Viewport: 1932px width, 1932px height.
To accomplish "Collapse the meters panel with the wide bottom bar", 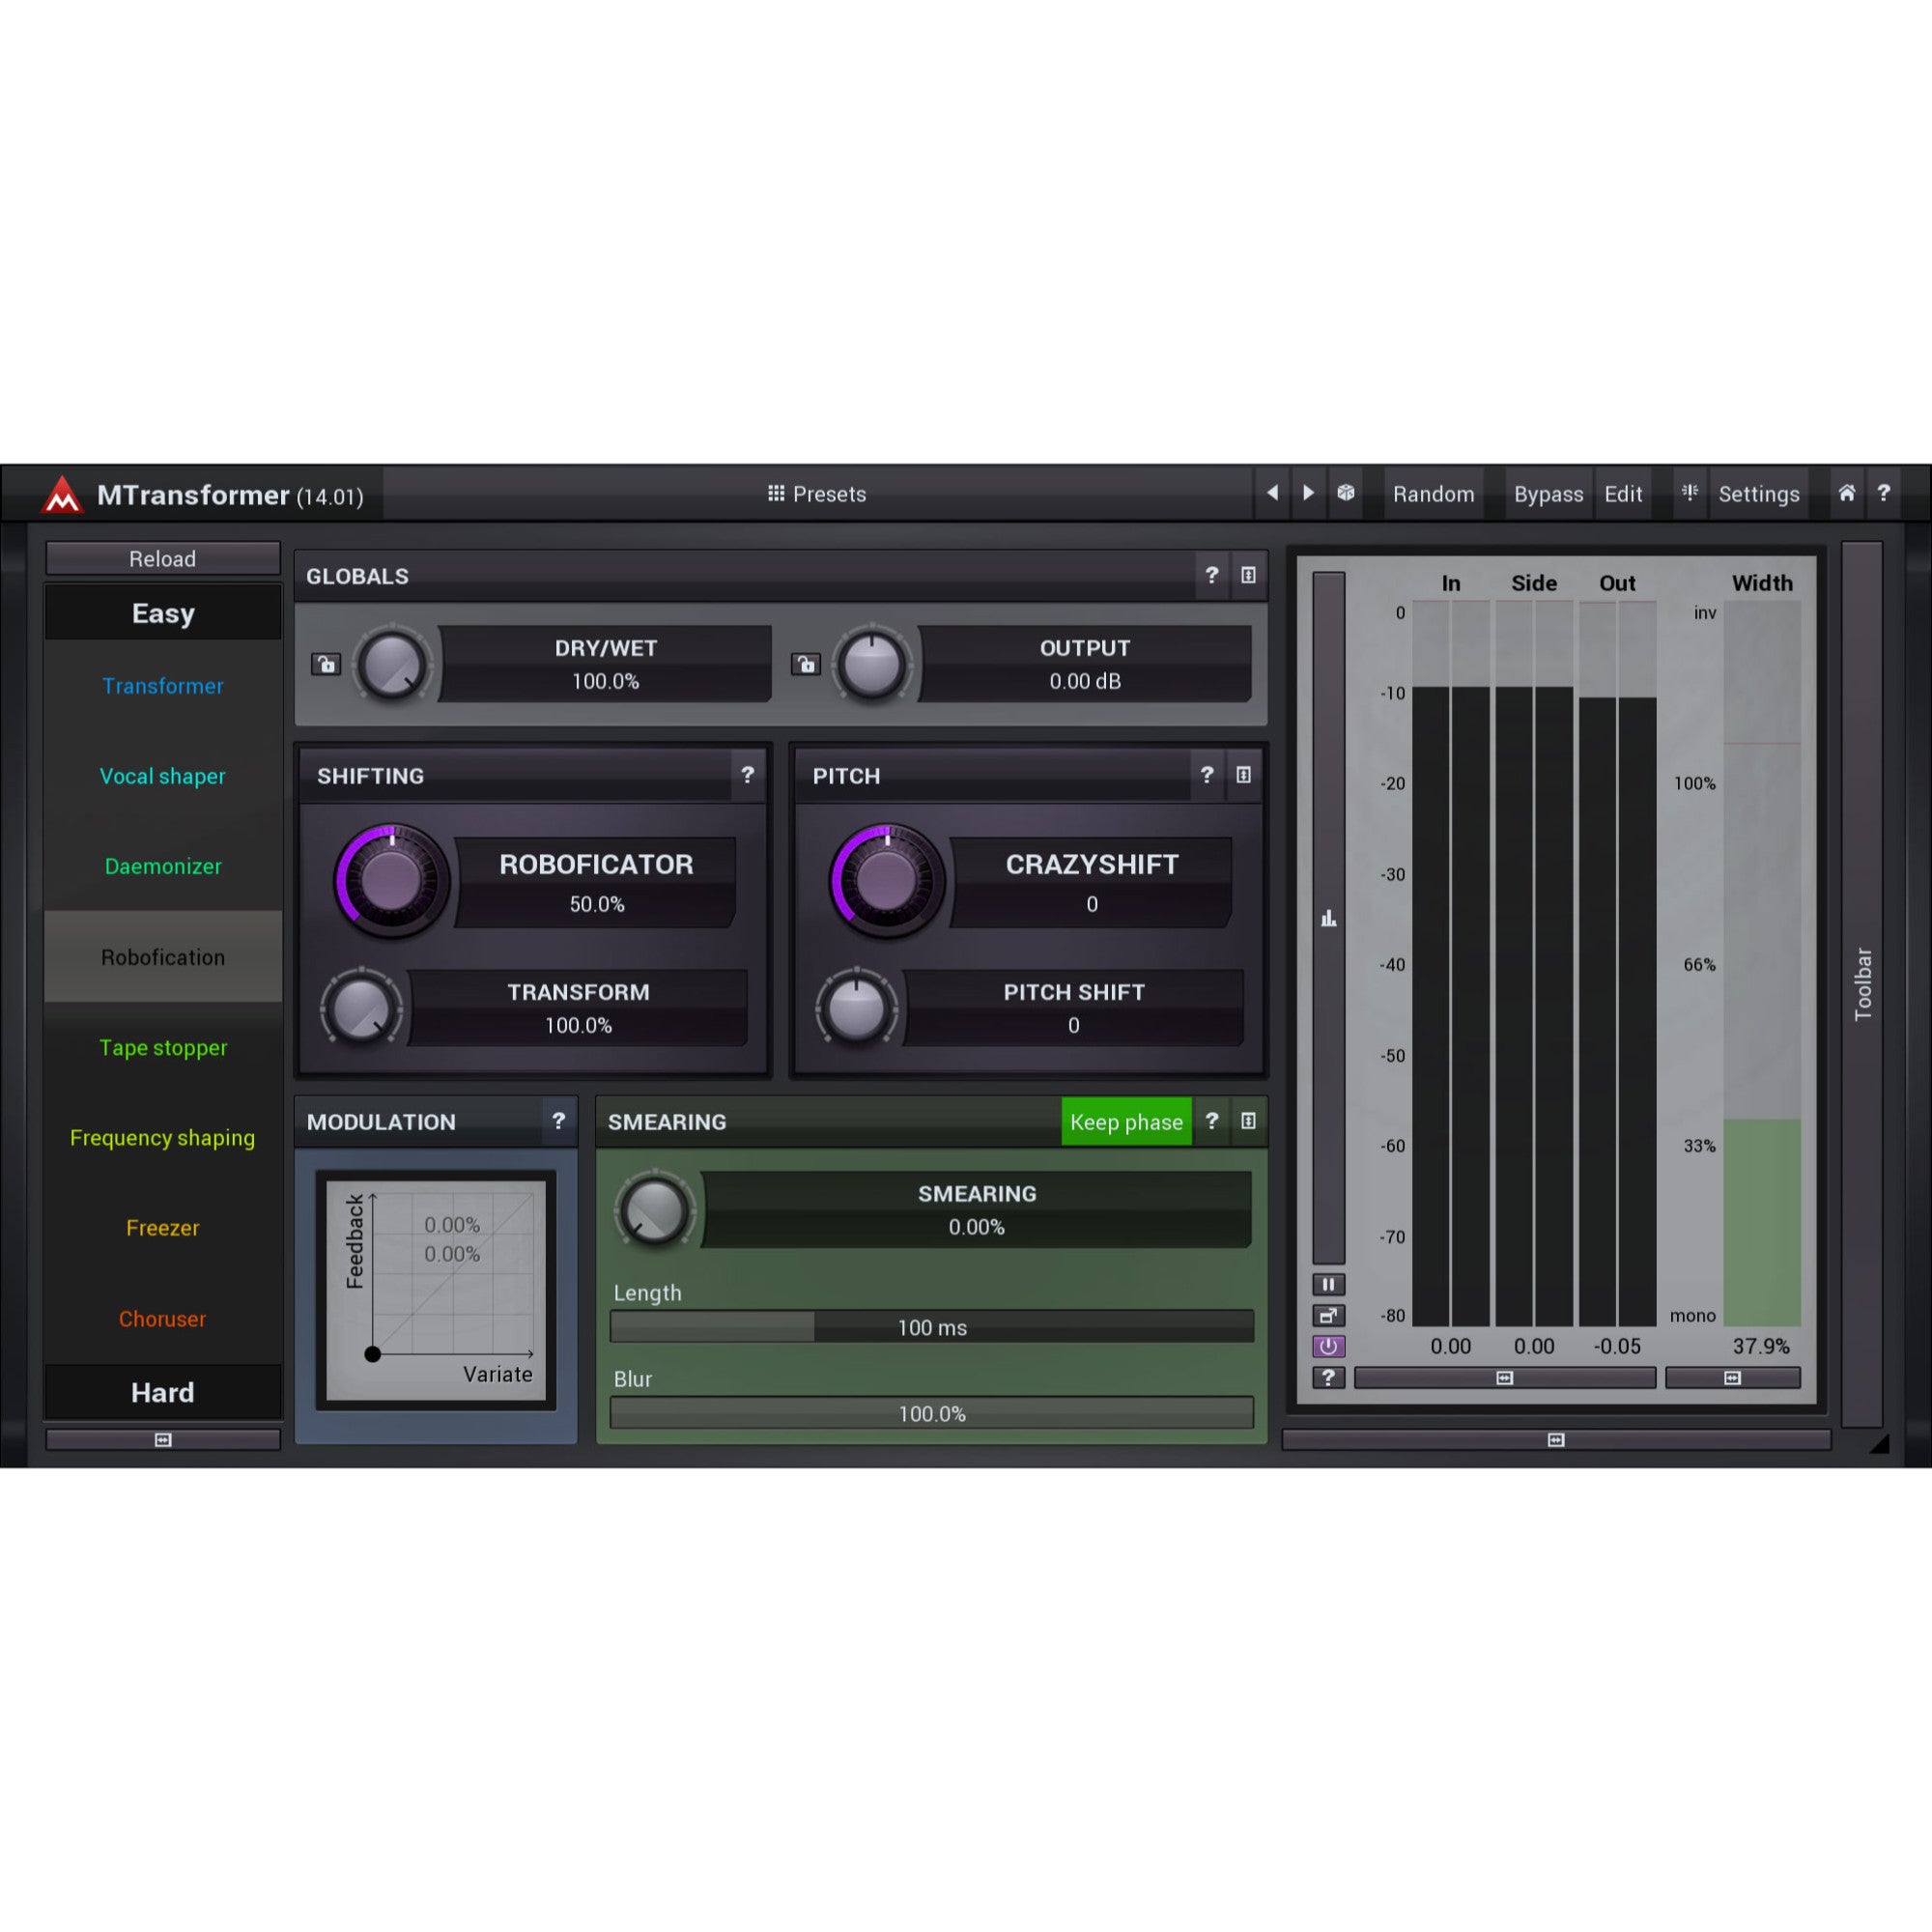I will (x=1555, y=1440).
